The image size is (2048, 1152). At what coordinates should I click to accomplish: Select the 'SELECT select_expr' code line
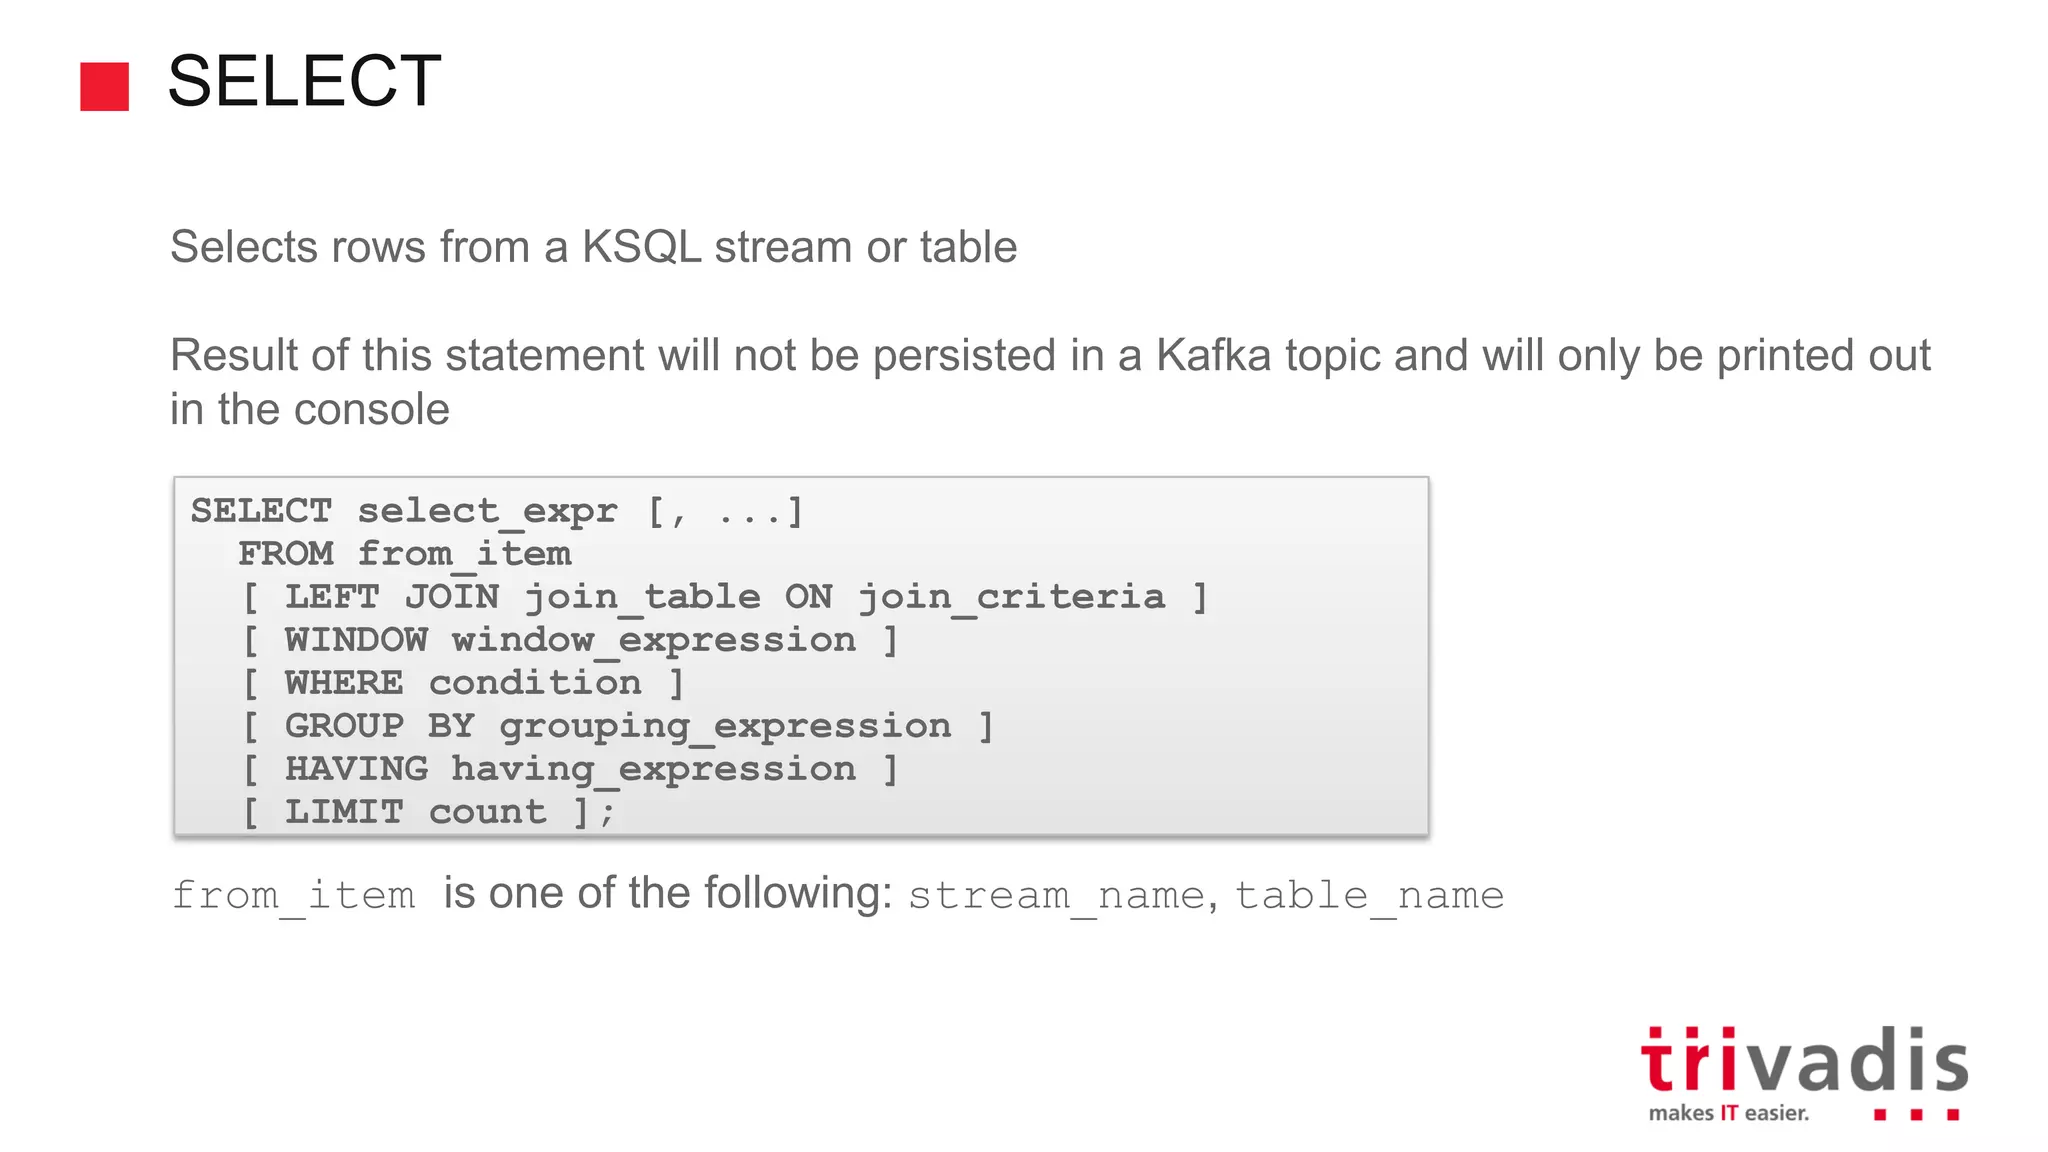[x=497, y=512]
